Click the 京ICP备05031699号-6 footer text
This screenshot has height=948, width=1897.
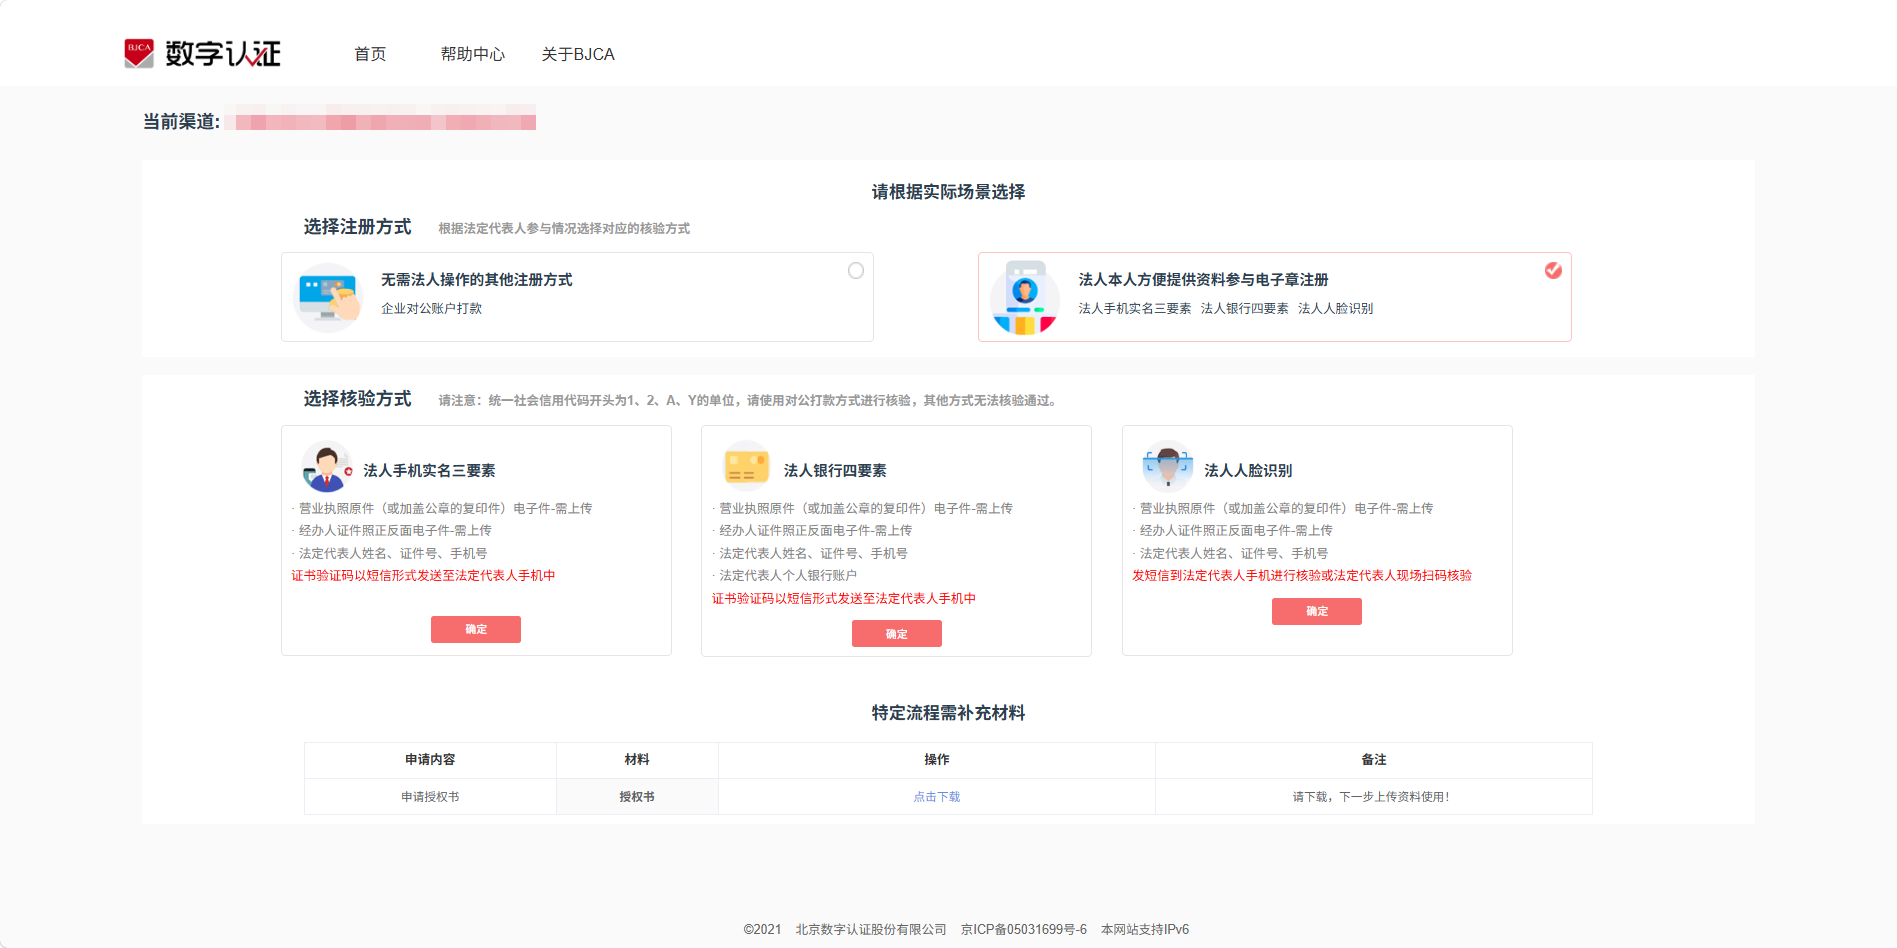pyautogui.click(x=1024, y=929)
